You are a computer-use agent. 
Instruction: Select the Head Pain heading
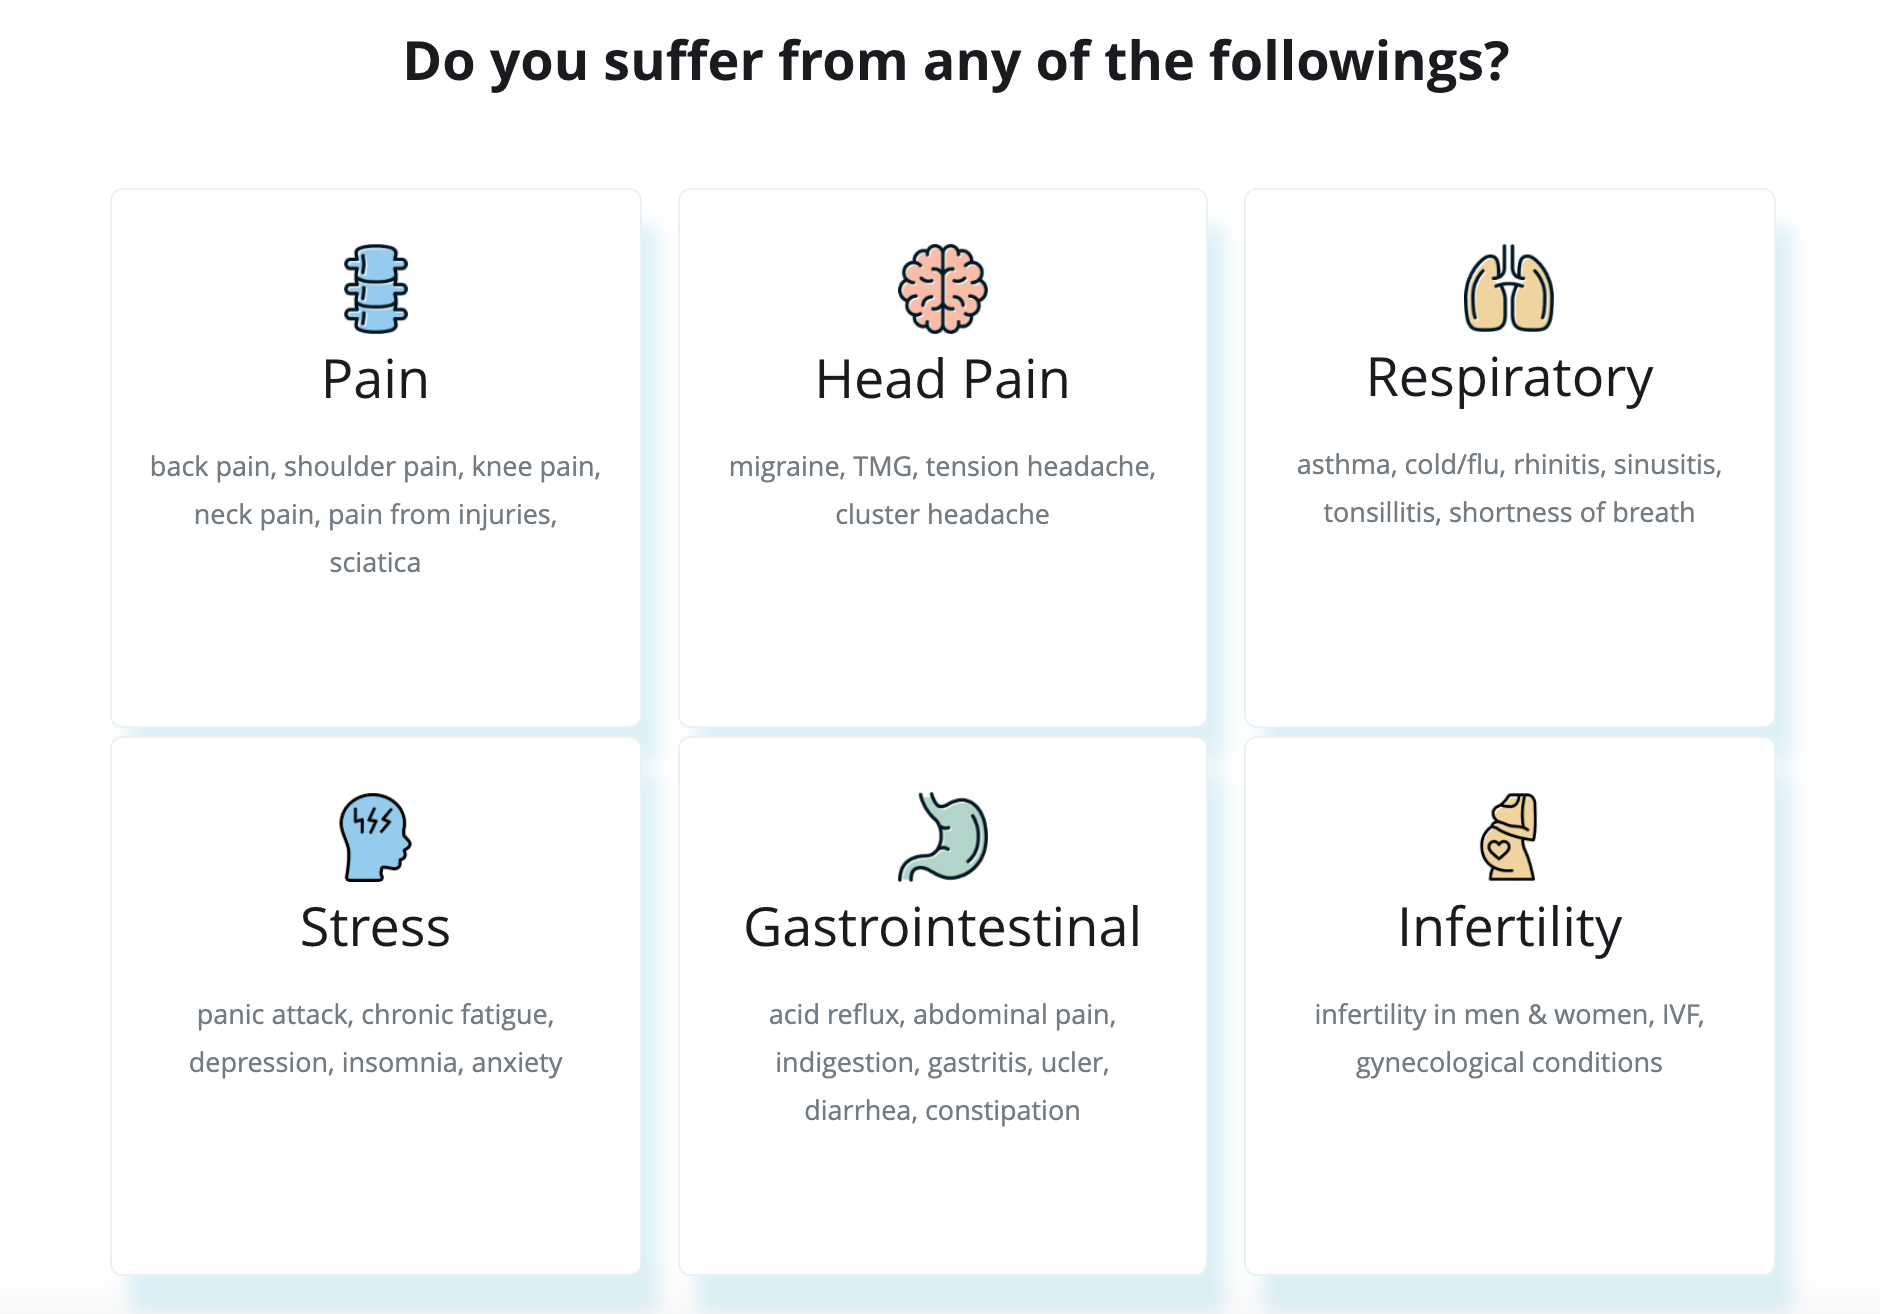942,380
